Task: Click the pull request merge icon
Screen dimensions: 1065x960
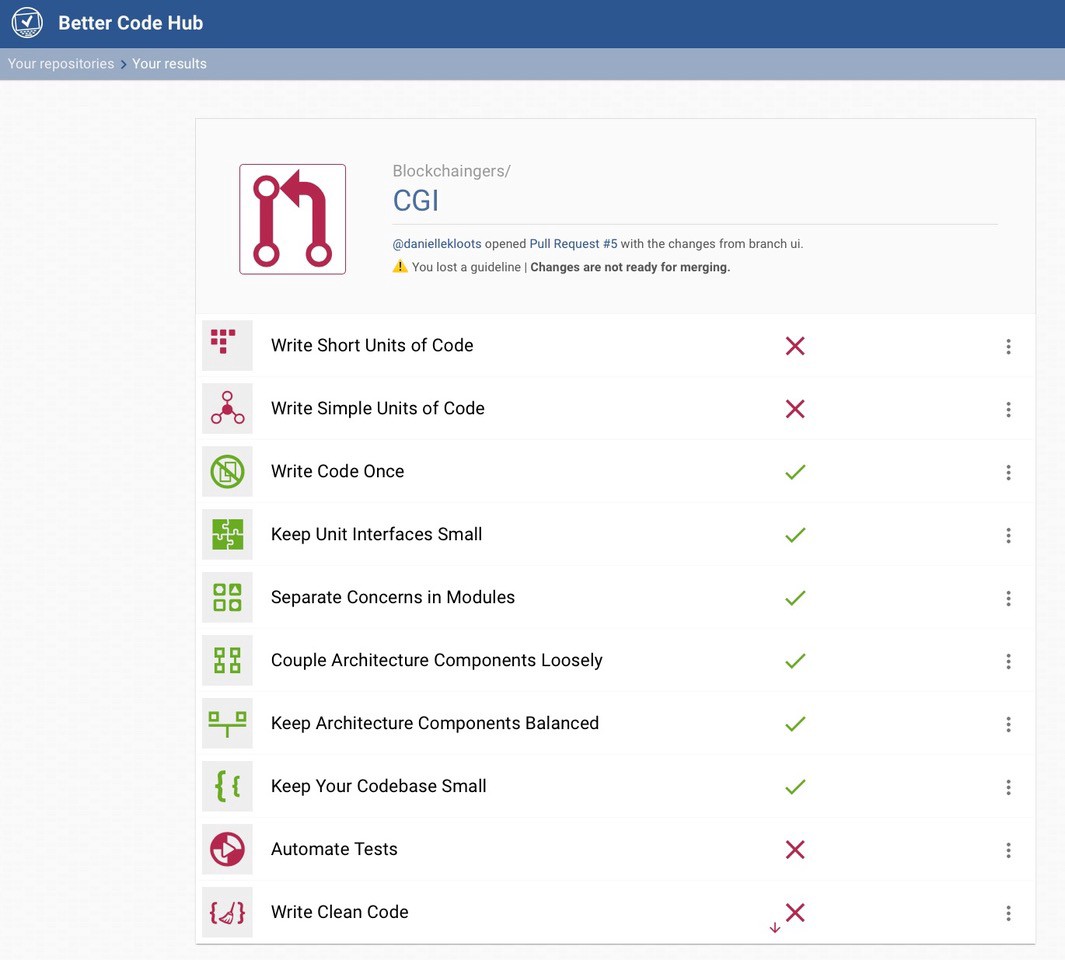Action: click(x=292, y=219)
